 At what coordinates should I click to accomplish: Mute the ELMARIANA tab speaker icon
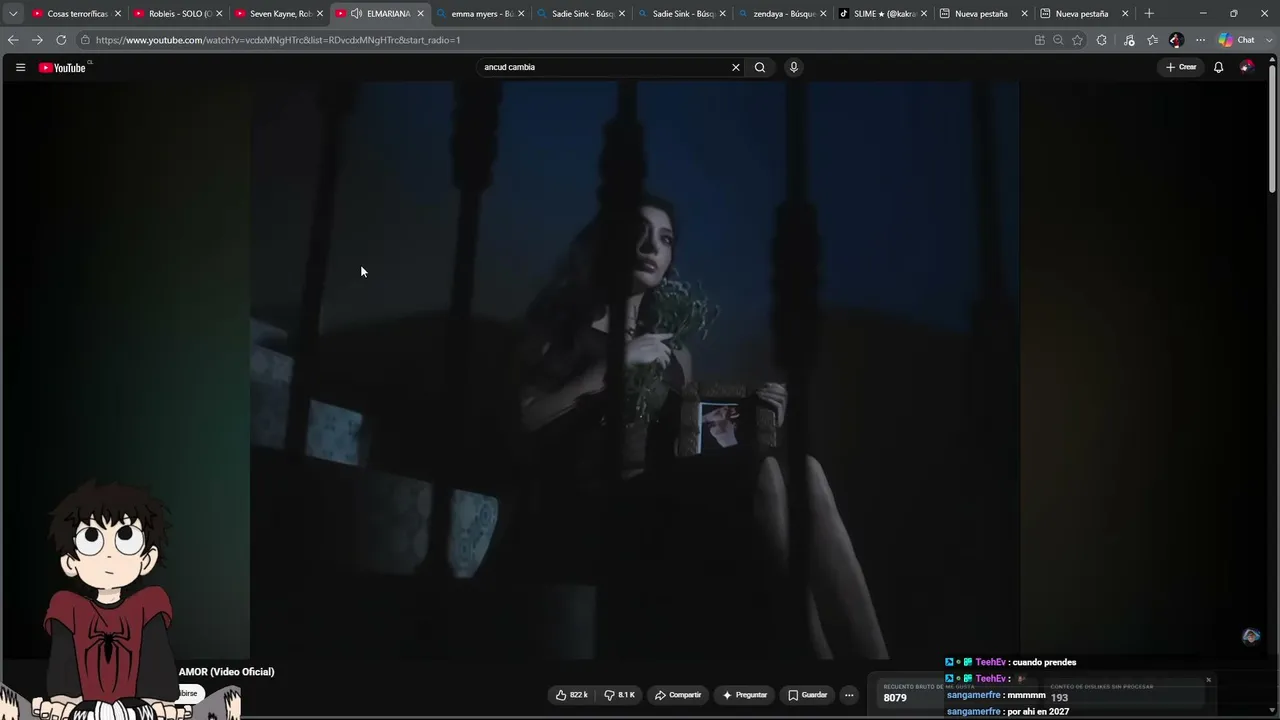click(356, 14)
